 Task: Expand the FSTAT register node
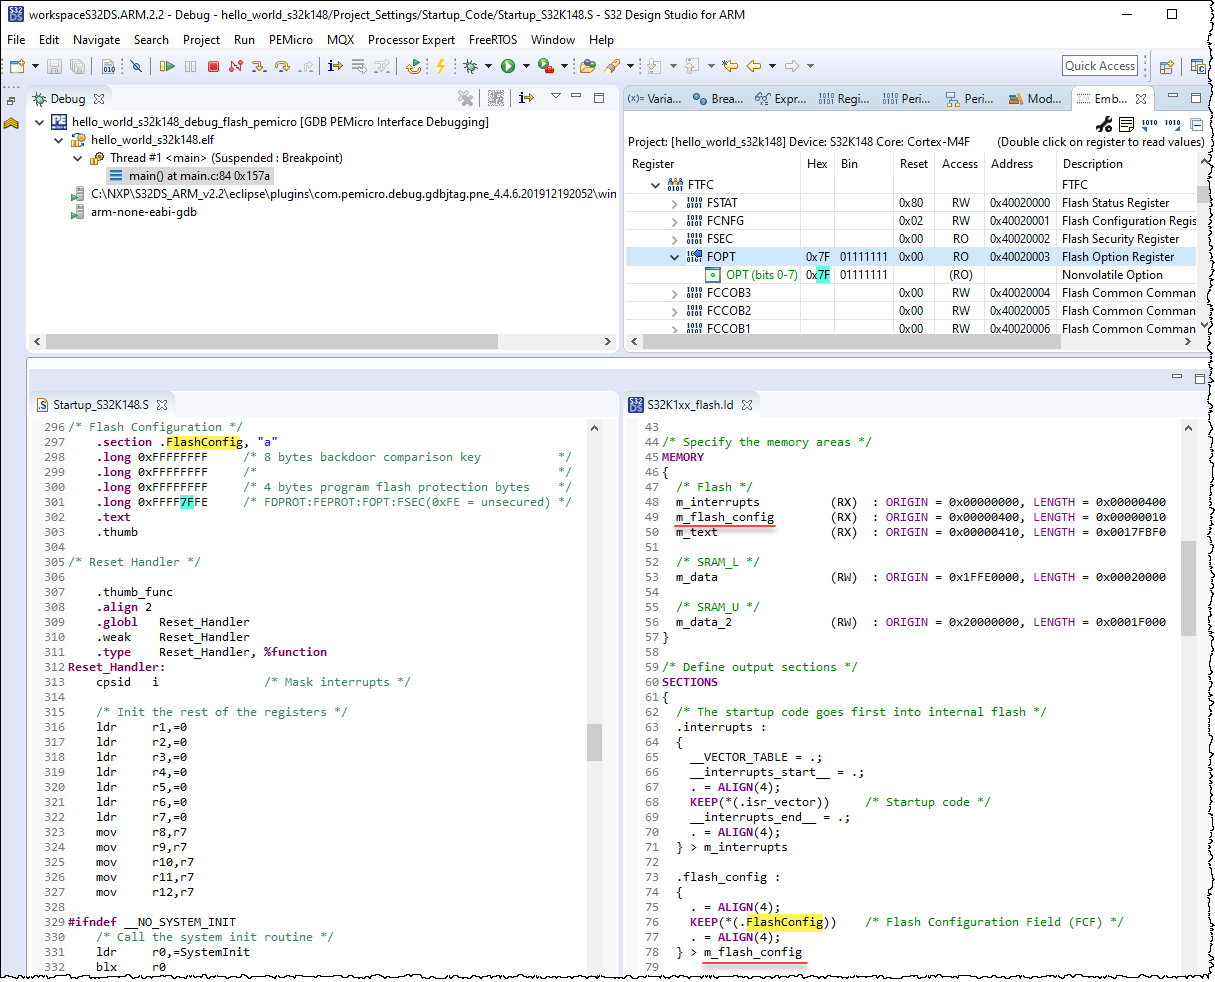tap(675, 203)
